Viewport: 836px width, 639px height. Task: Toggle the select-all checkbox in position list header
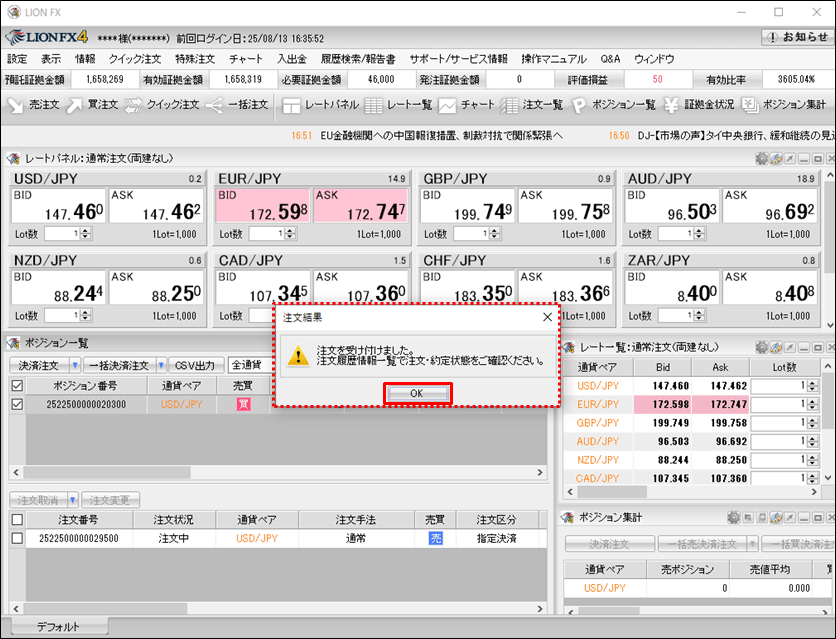click(x=16, y=385)
